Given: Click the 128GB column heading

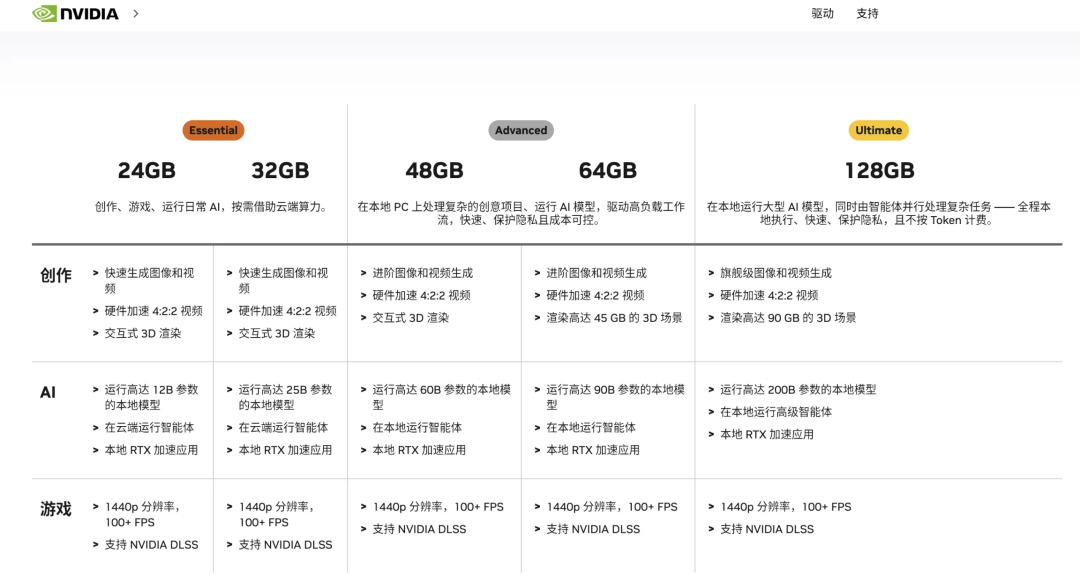Looking at the screenshot, I should click(x=880, y=170).
